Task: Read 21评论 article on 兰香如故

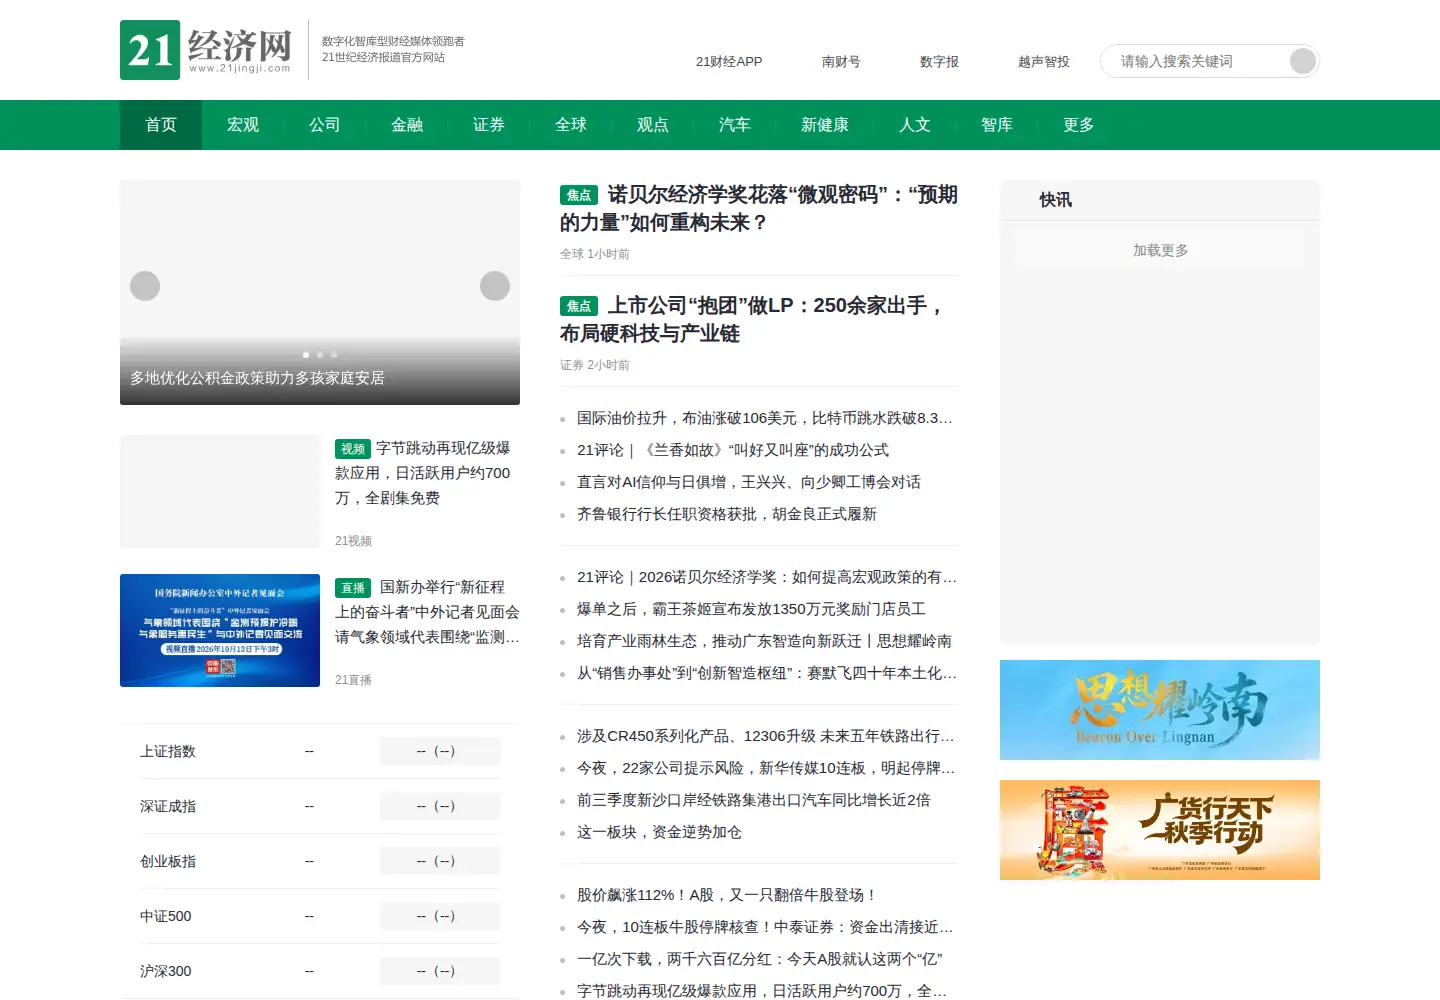Action: click(733, 450)
